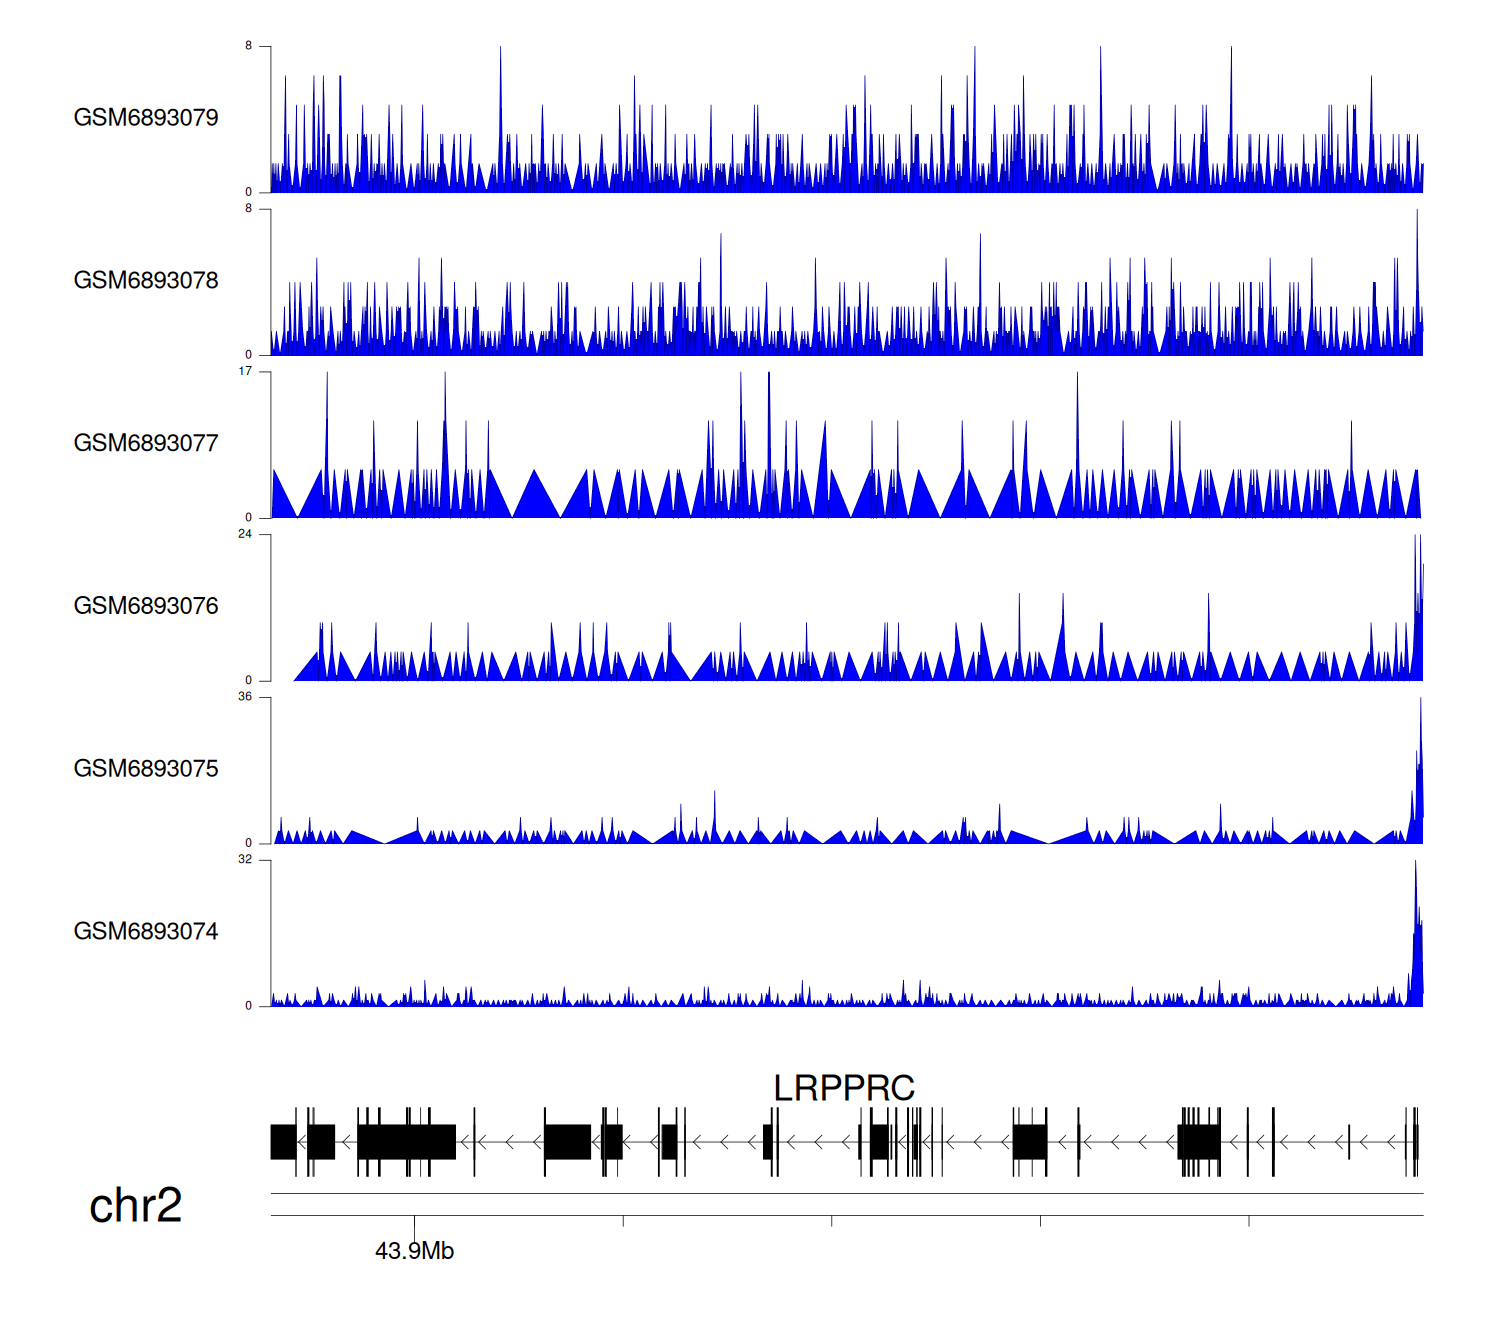This screenshot has width=1500, height=1320.
Task: Click y-axis maximum 36 on GSM6893075 track
Action: point(245,697)
